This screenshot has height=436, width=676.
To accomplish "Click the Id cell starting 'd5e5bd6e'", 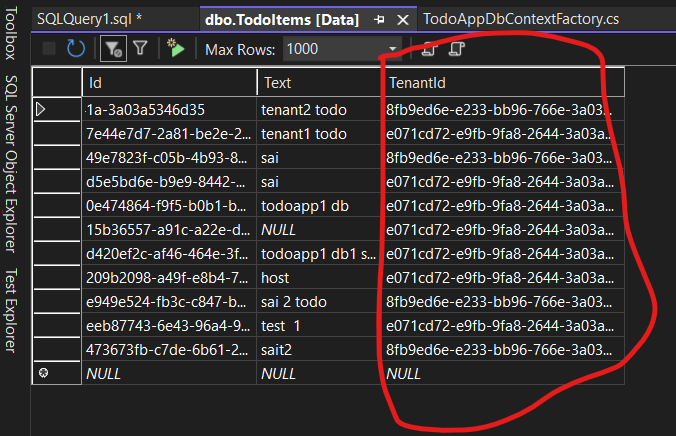I will click(x=169, y=182).
